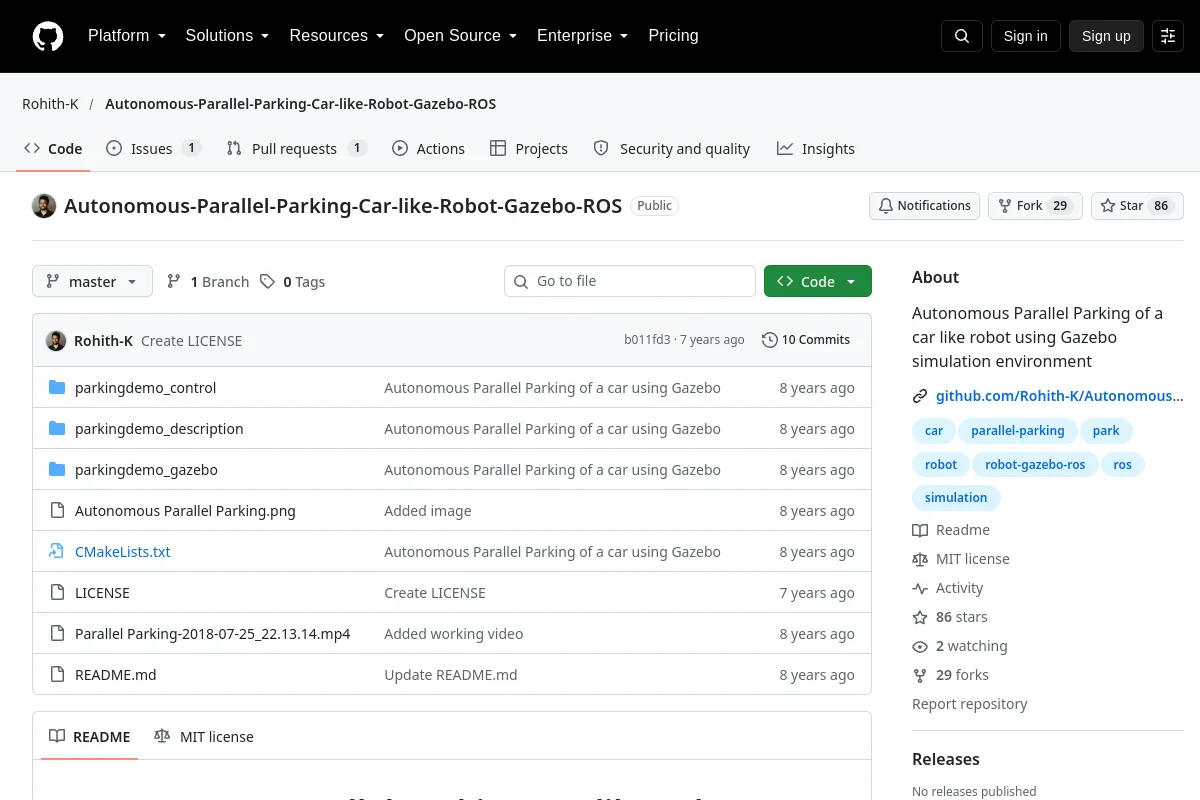The image size is (1200, 800).
Task: Expand the Solutions menu
Action: [x=228, y=36]
